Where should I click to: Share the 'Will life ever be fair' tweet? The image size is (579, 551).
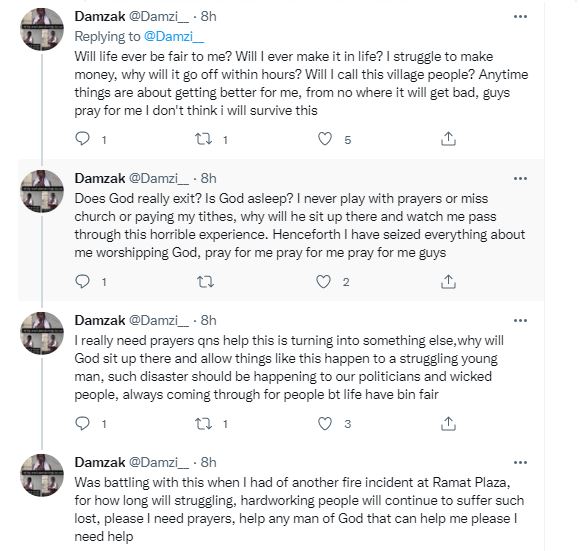pos(448,139)
